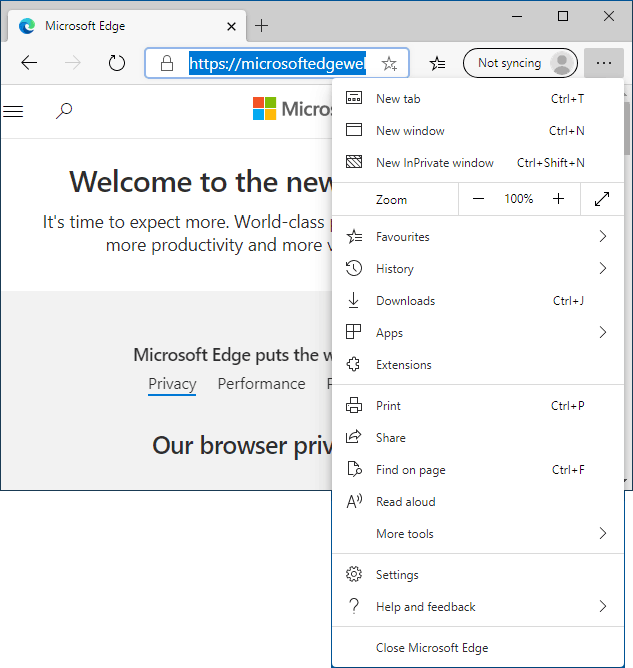Click the History clock icon
Screen dimensions: 633x668
click(354, 268)
